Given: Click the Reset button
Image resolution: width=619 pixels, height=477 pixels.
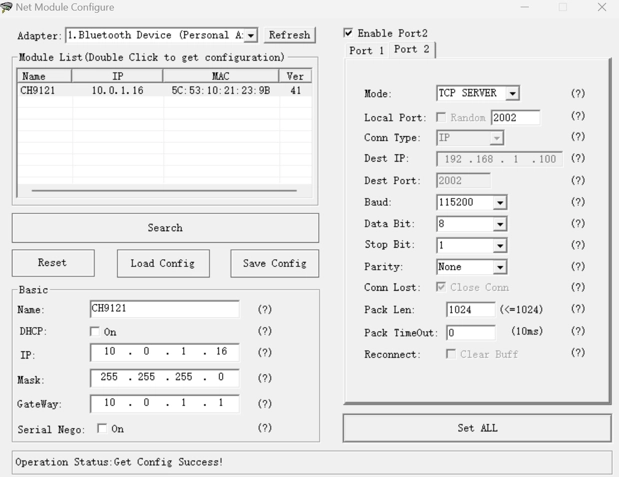Looking at the screenshot, I should 53,263.
